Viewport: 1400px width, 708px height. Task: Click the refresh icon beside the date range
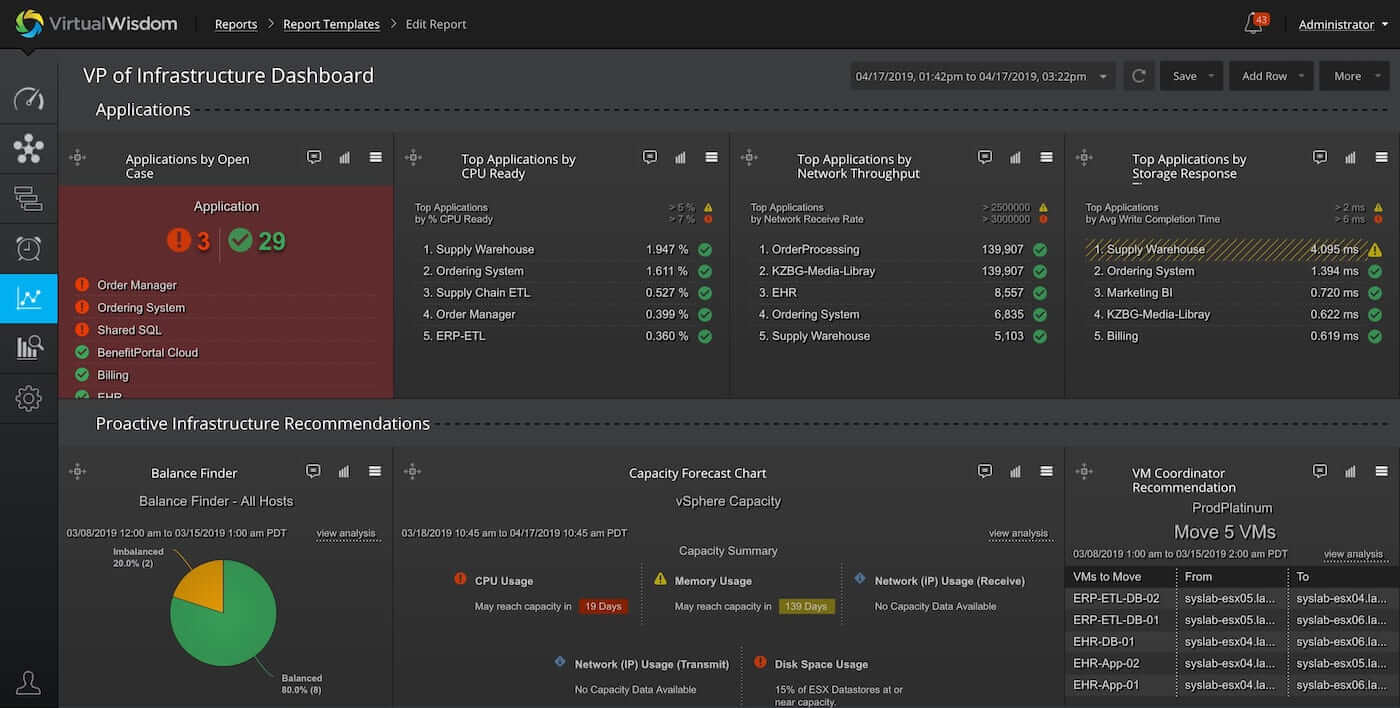[1138, 76]
